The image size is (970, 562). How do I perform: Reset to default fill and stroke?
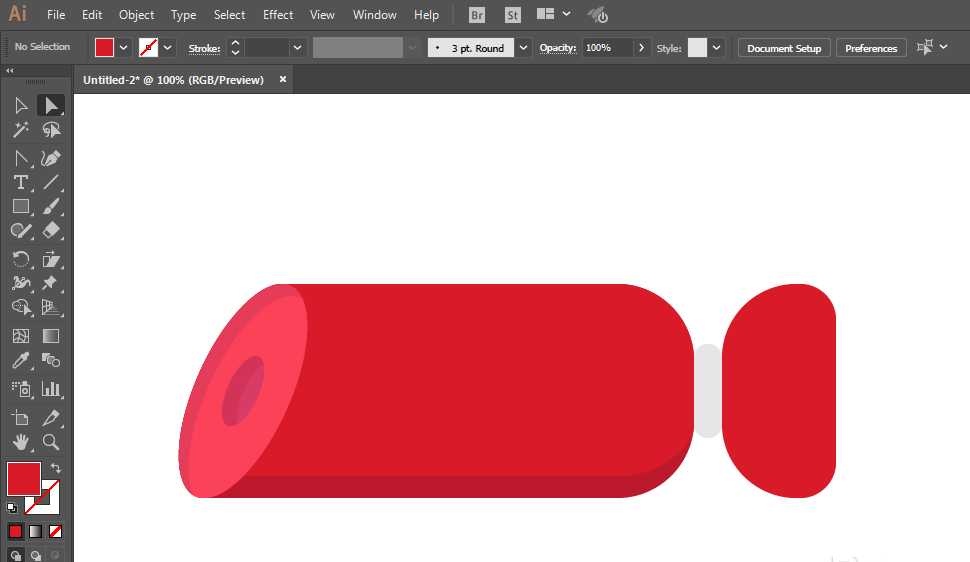[x=12, y=508]
